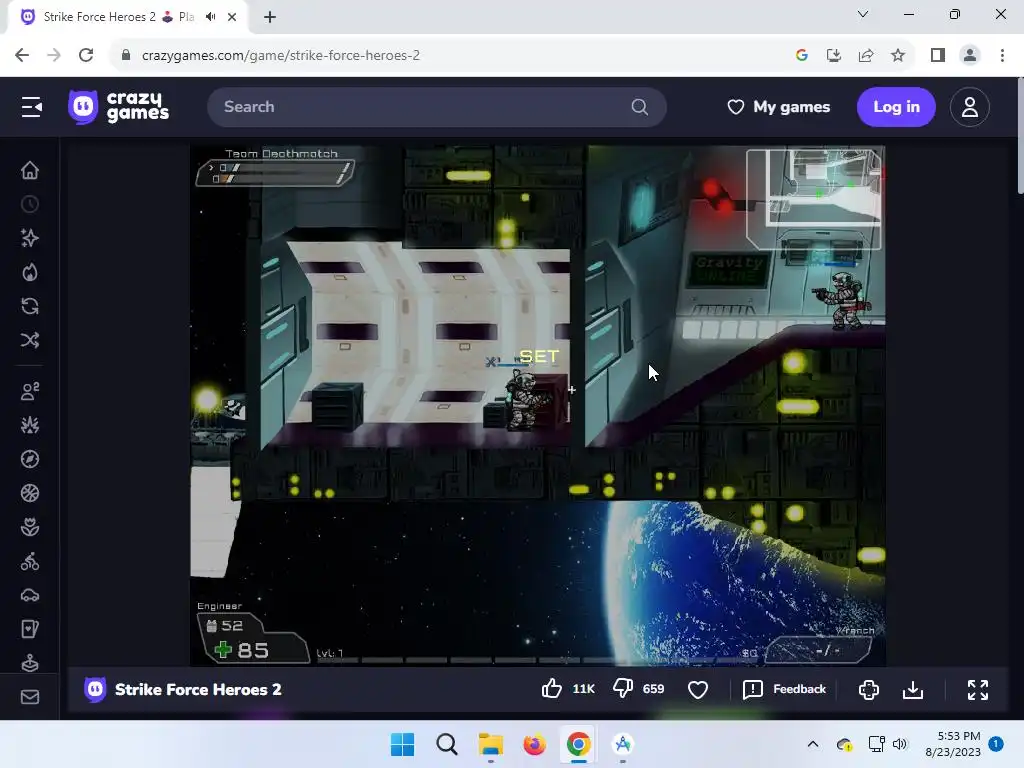Viewport: 1024px width, 768px height.
Task: Send Feedback about the game
Action: pyautogui.click(x=784, y=690)
